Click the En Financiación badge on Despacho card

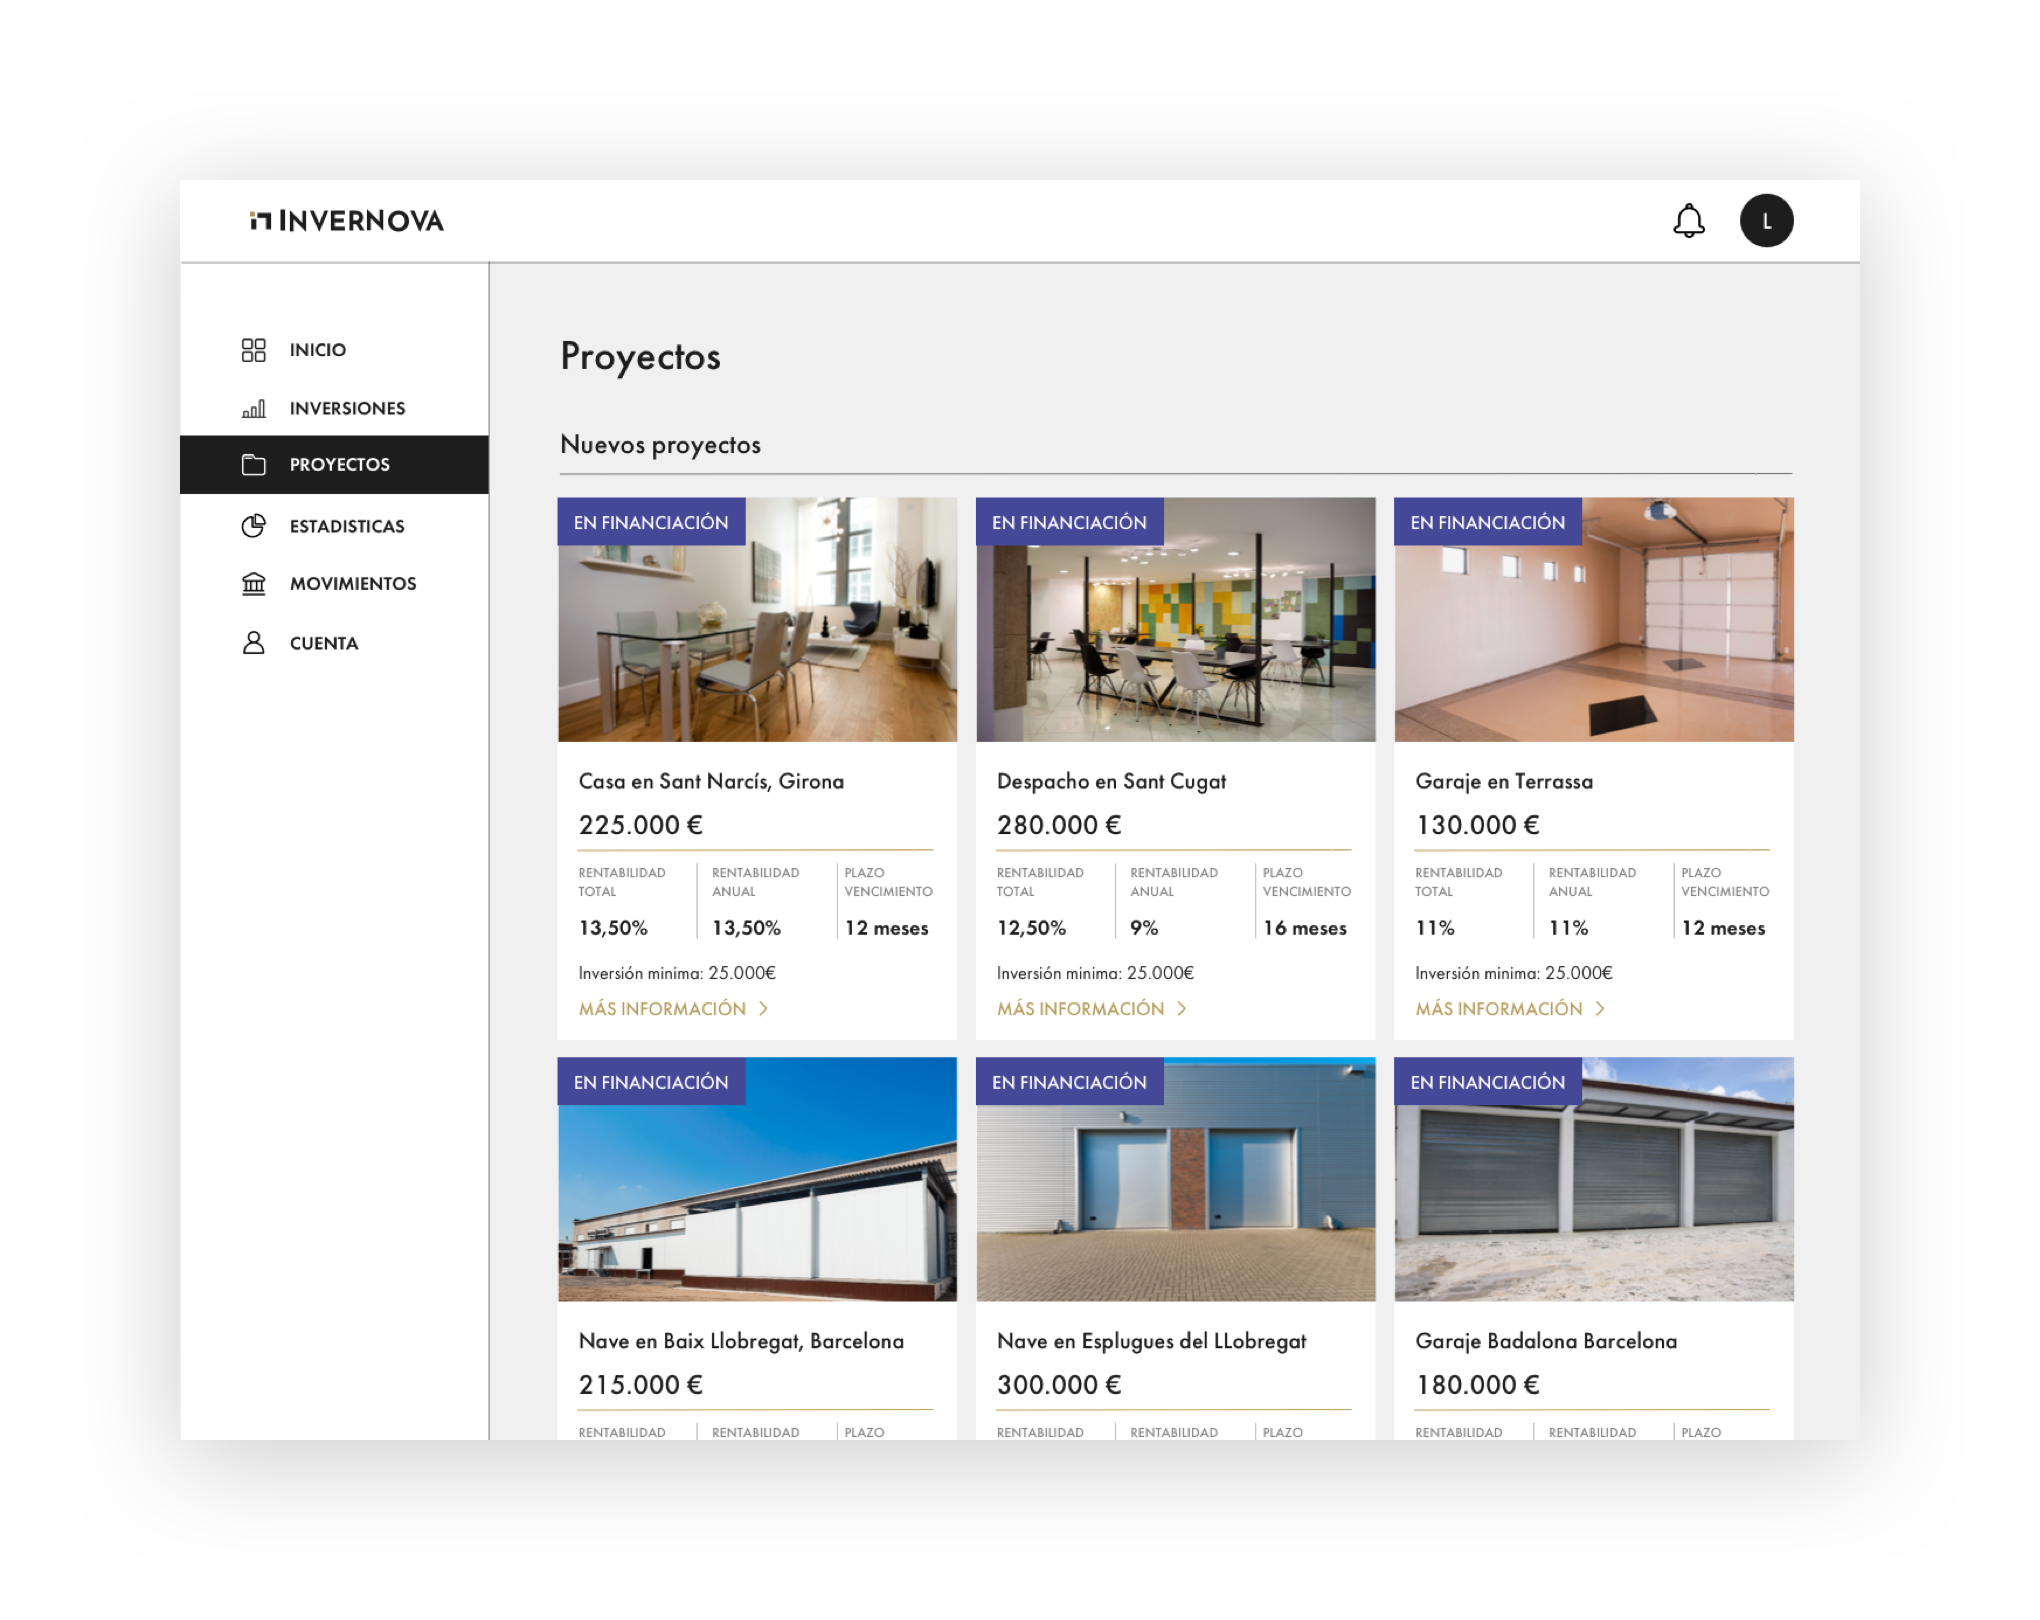[x=1069, y=522]
